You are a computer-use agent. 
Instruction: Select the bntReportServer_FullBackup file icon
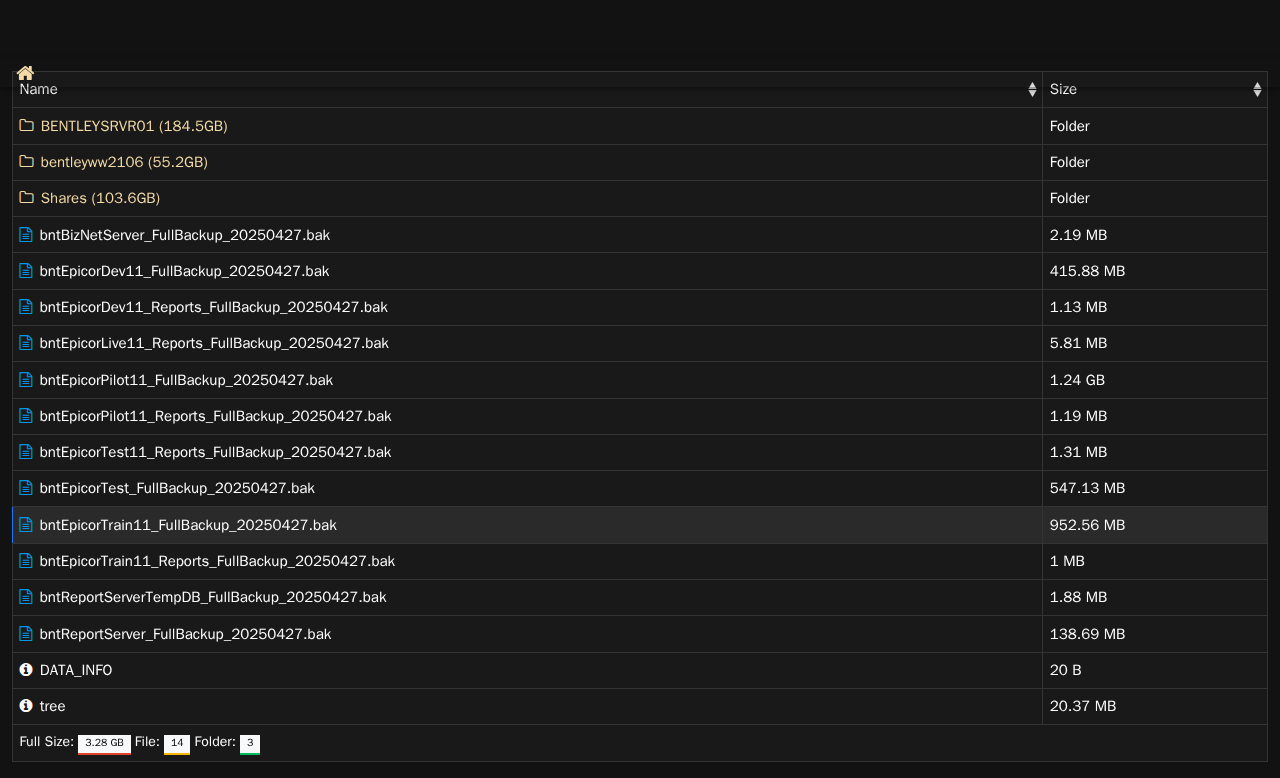(x=26, y=634)
